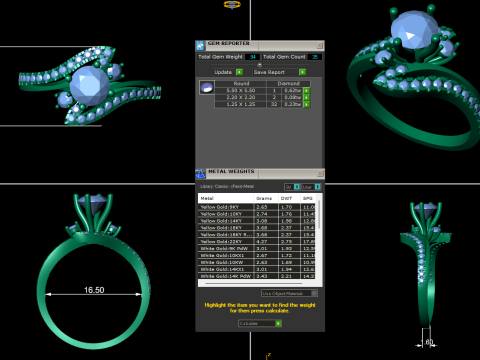The height and width of the screenshot is (360, 480).
Task: Close the Metal Weights panel
Action: [320, 173]
